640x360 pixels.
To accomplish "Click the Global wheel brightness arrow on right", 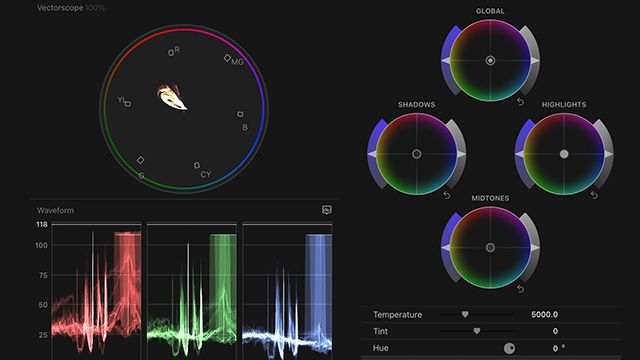I will (535, 61).
